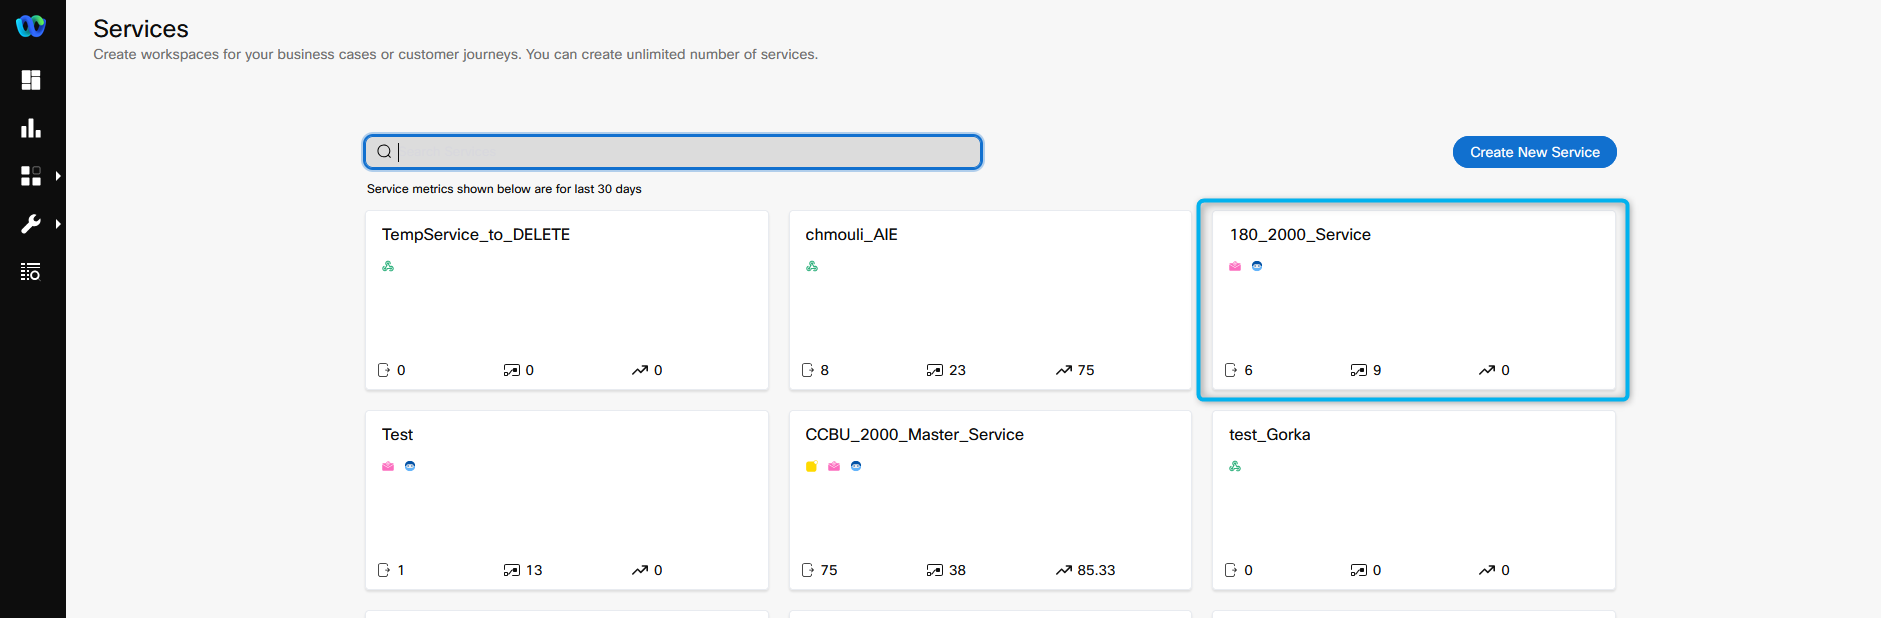Screen dimensions: 1881x618
Task: Click the wrench tools icon in the sidebar
Action: click(31, 224)
